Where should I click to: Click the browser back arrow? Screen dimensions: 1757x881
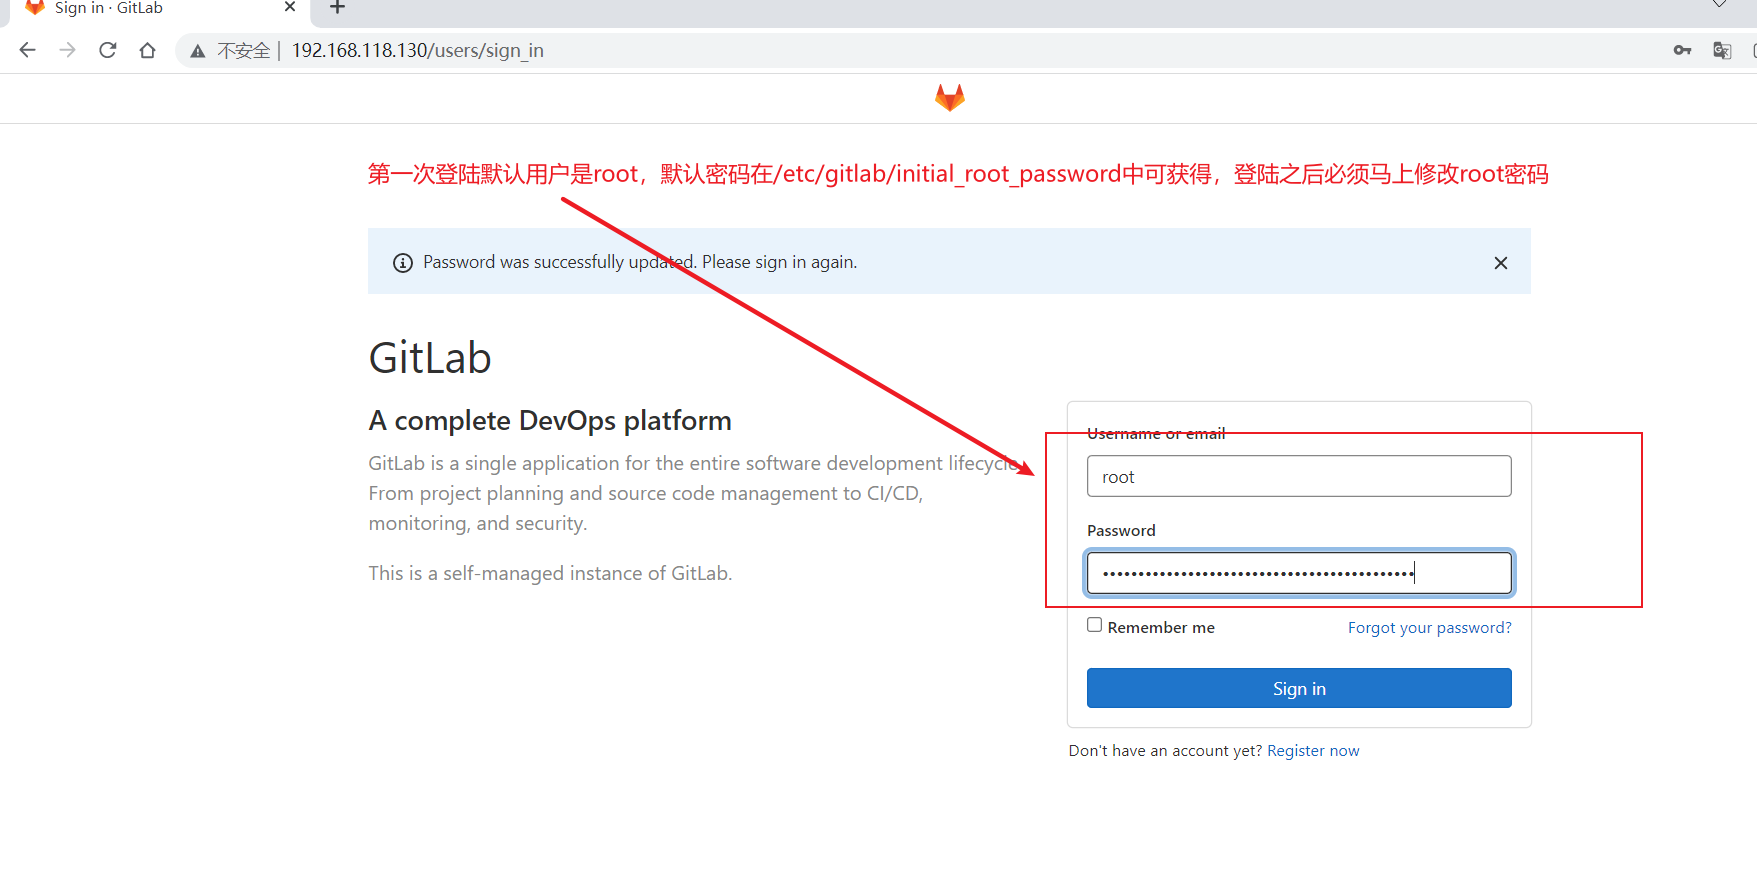coord(27,50)
